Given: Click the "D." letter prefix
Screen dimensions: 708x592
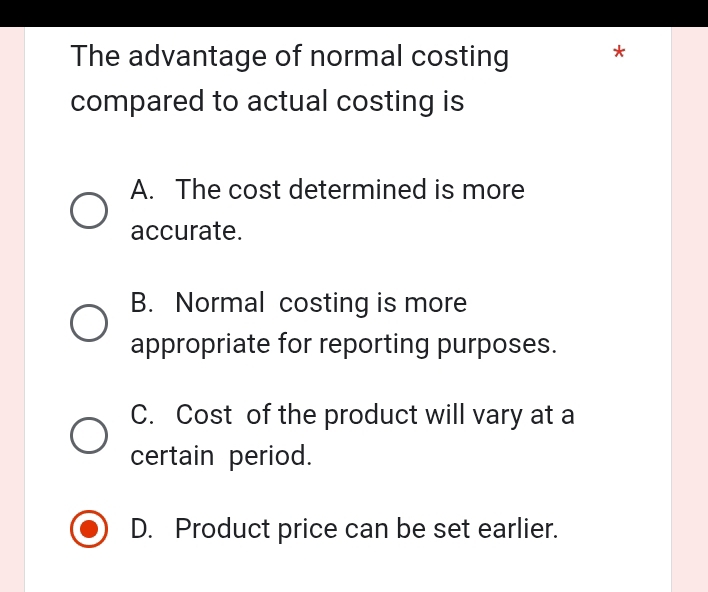Looking at the screenshot, I should (x=143, y=529).
